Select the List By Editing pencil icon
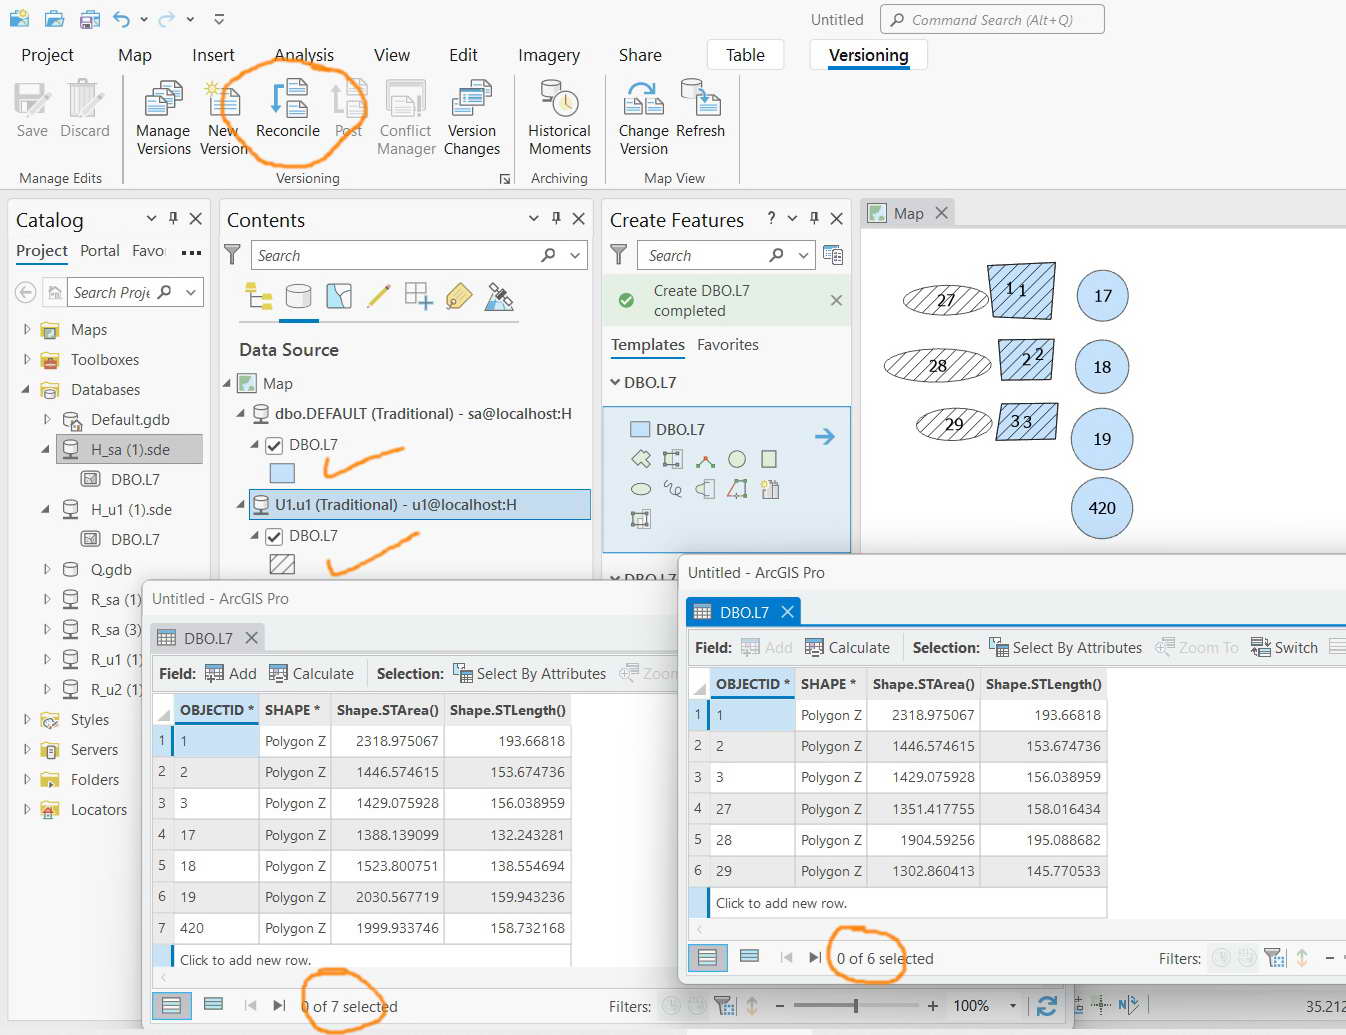This screenshot has width=1346, height=1035. 378,296
